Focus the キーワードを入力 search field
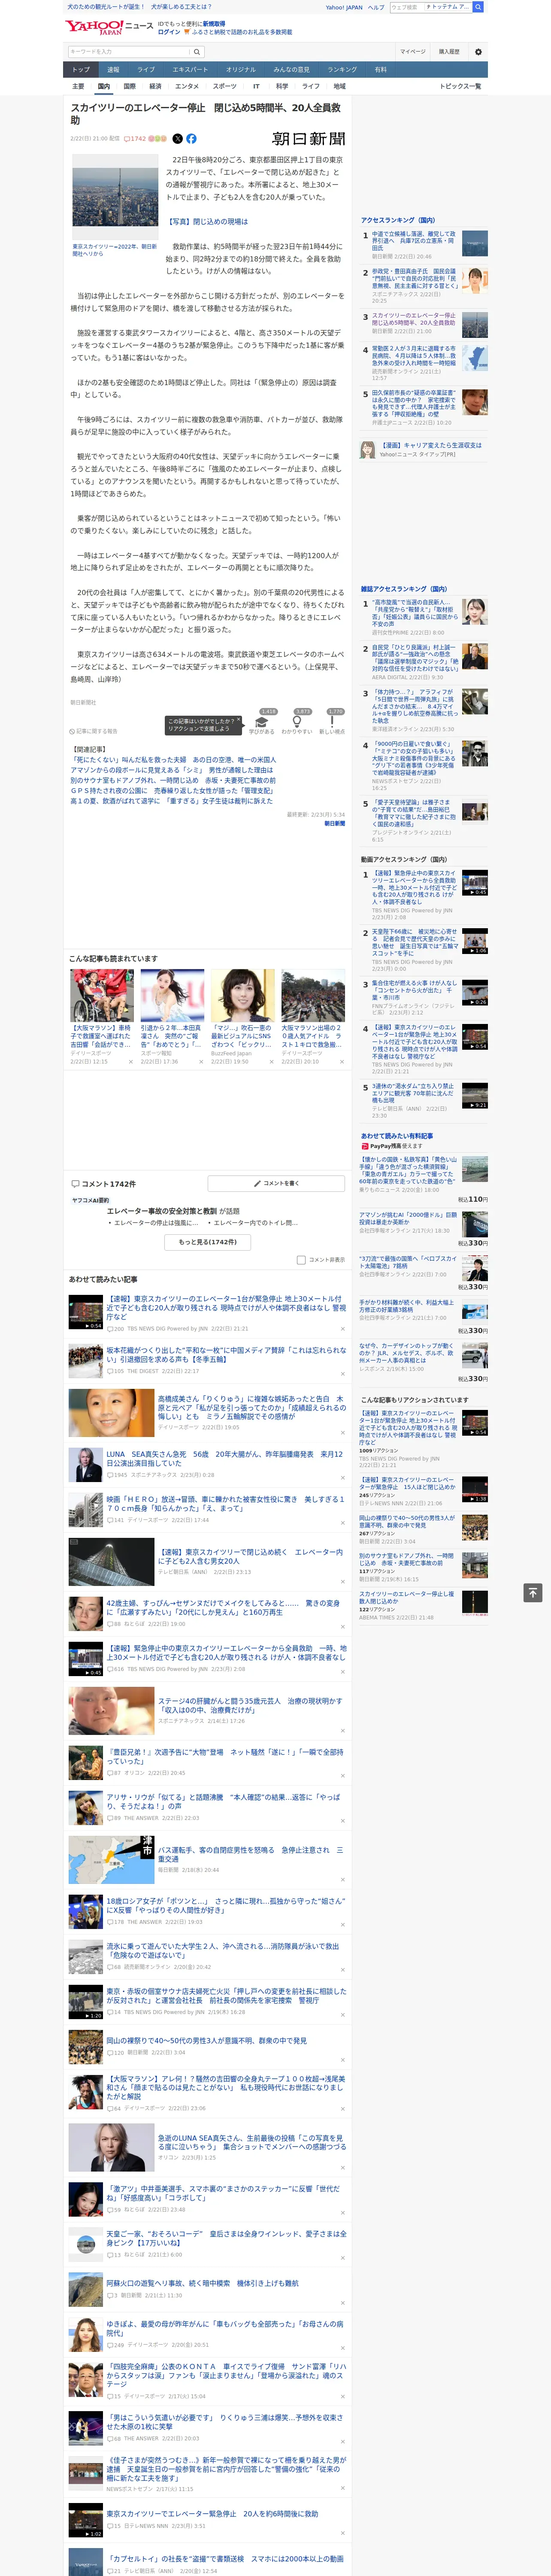Image resolution: width=551 pixels, height=2576 pixels. coord(129,51)
